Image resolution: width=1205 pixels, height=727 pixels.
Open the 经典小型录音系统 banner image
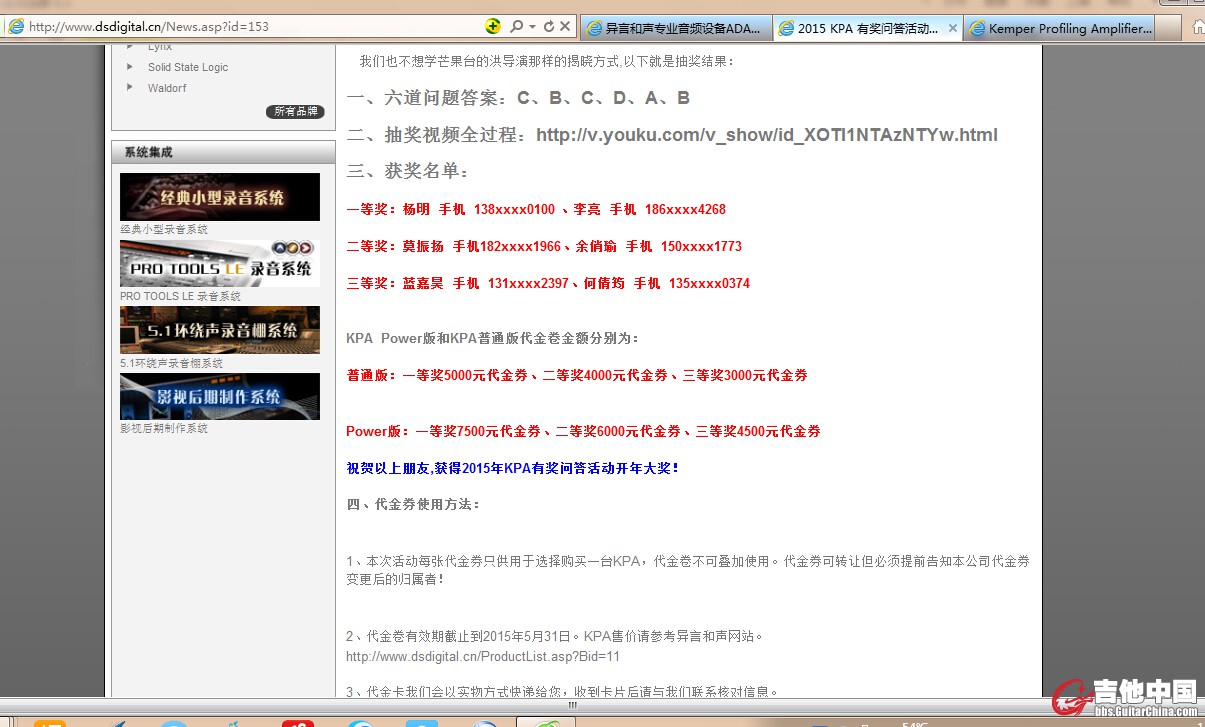(x=220, y=197)
